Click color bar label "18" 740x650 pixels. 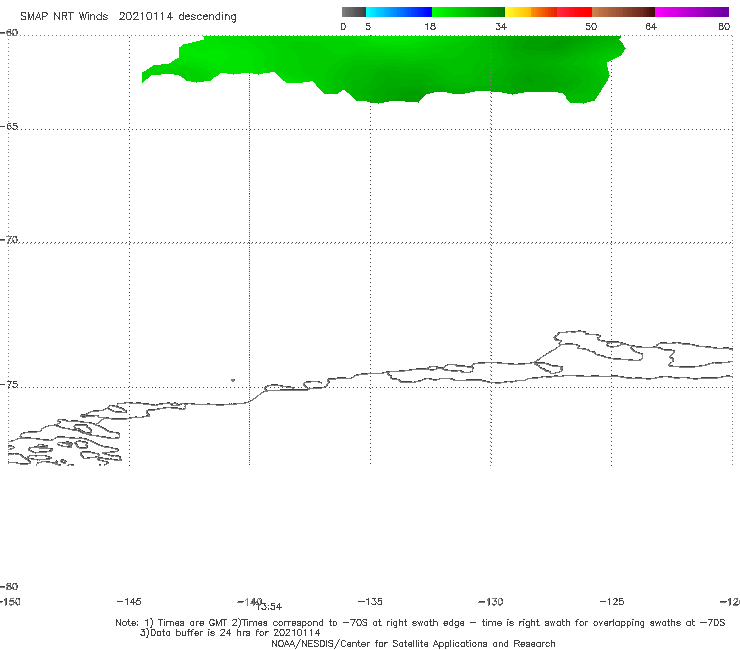430,26
